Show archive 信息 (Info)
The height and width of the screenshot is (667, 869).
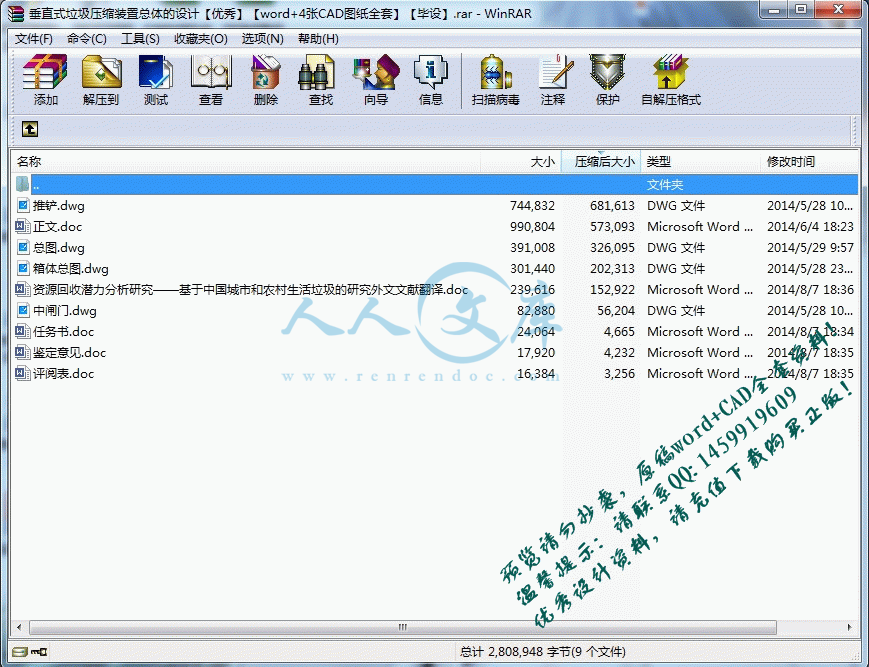coord(431,80)
